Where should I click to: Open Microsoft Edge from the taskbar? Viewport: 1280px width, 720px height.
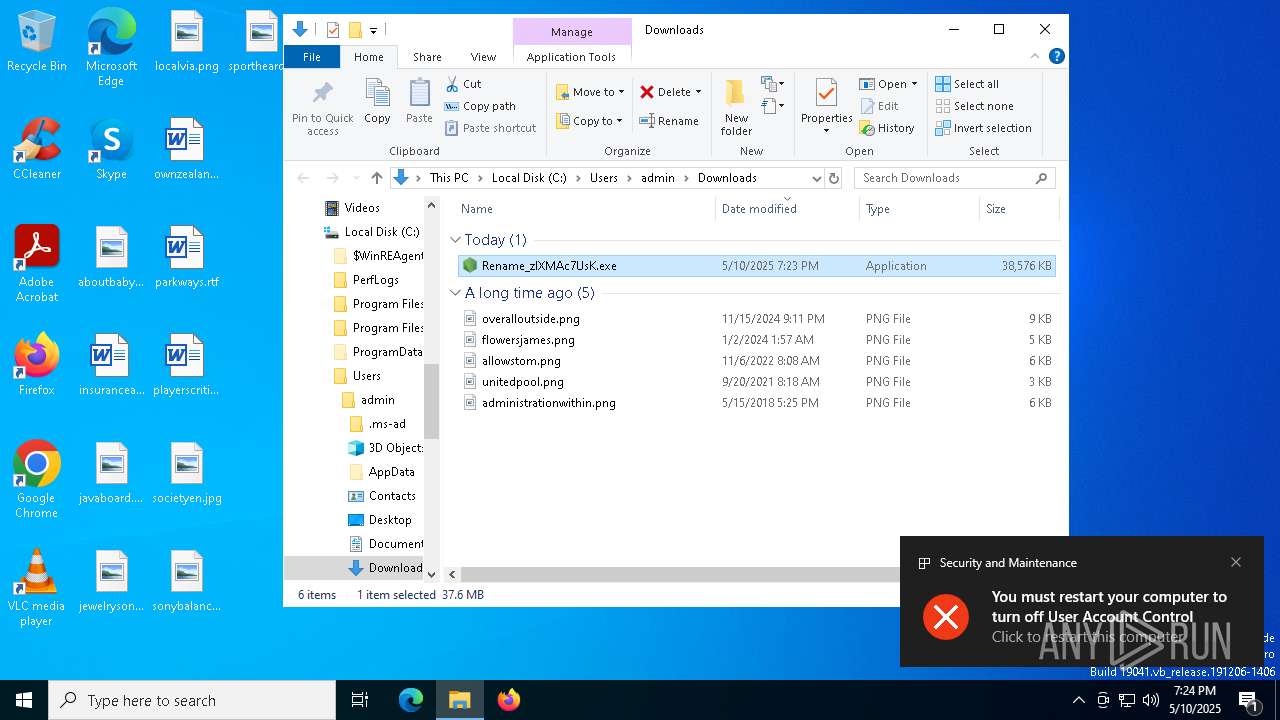pos(411,700)
